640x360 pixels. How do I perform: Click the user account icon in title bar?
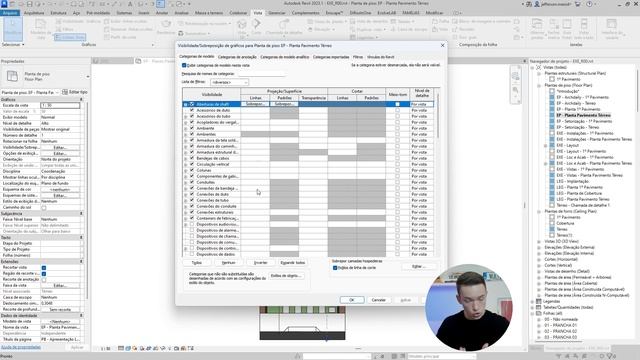pyautogui.click(x=537, y=4)
